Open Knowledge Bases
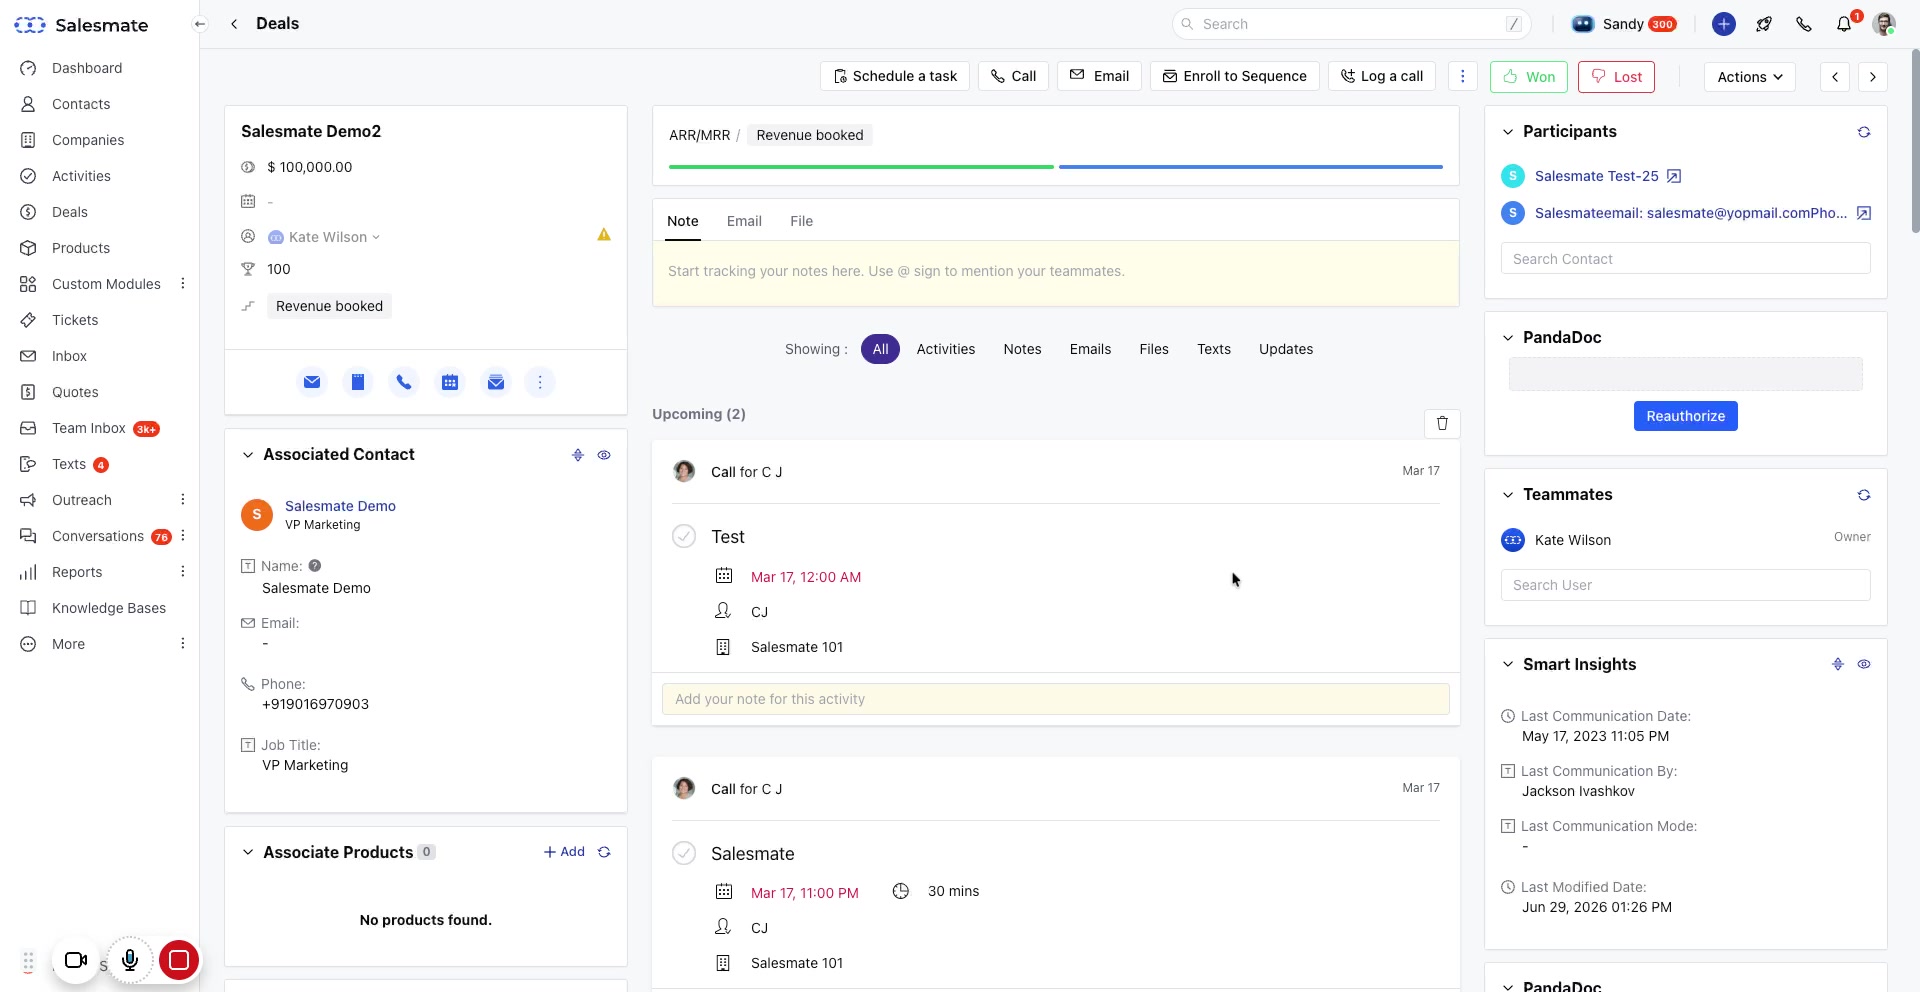Image resolution: width=1920 pixels, height=992 pixels. [x=109, y=608]
